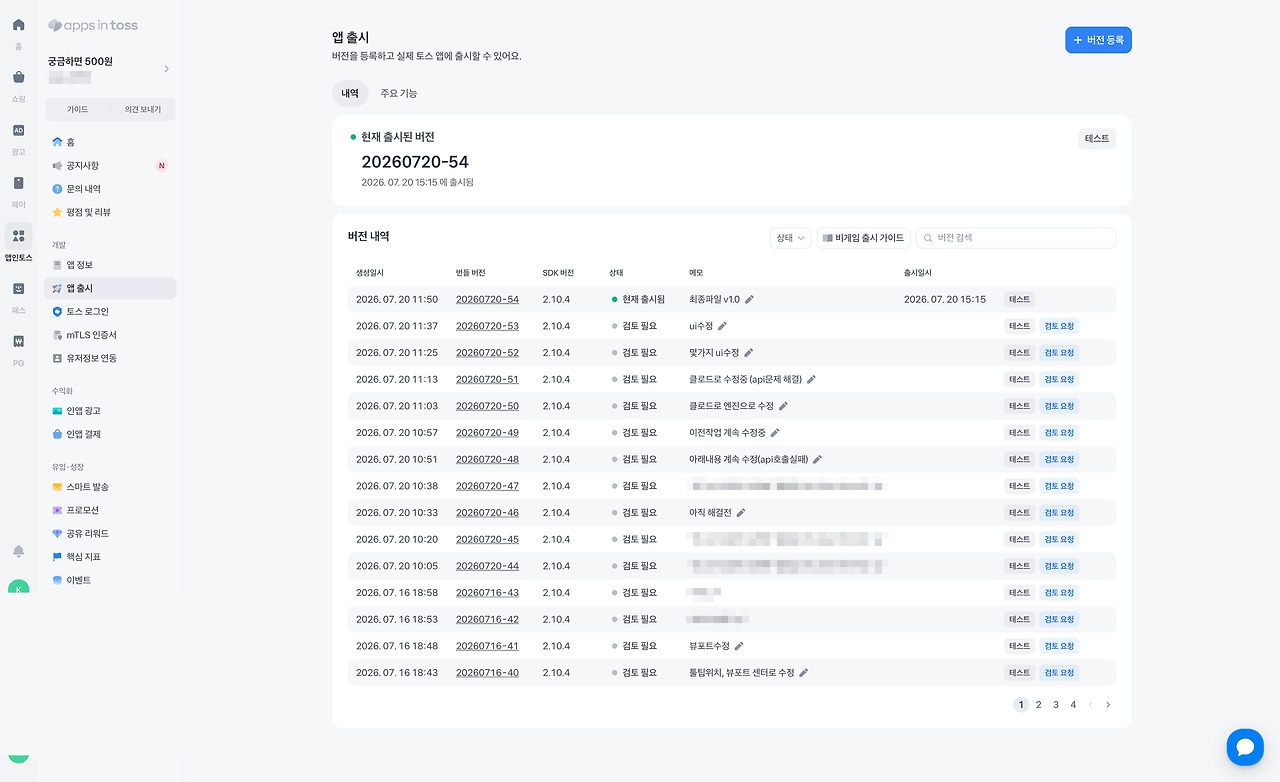The width and height of the screenshot is (1280, 782).
Task: Open 문의 내역 in the sidebar
Action: (110, 189)
